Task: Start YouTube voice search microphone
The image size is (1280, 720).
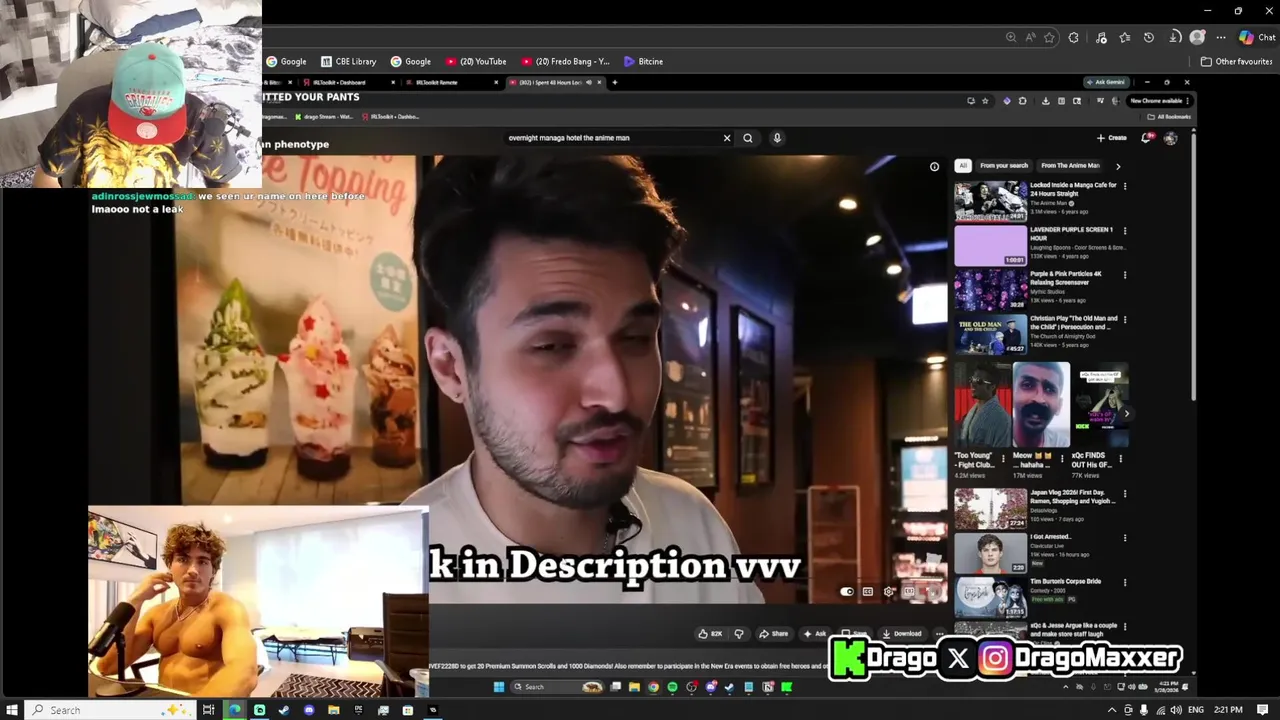Action: click(x=777, y=138)
